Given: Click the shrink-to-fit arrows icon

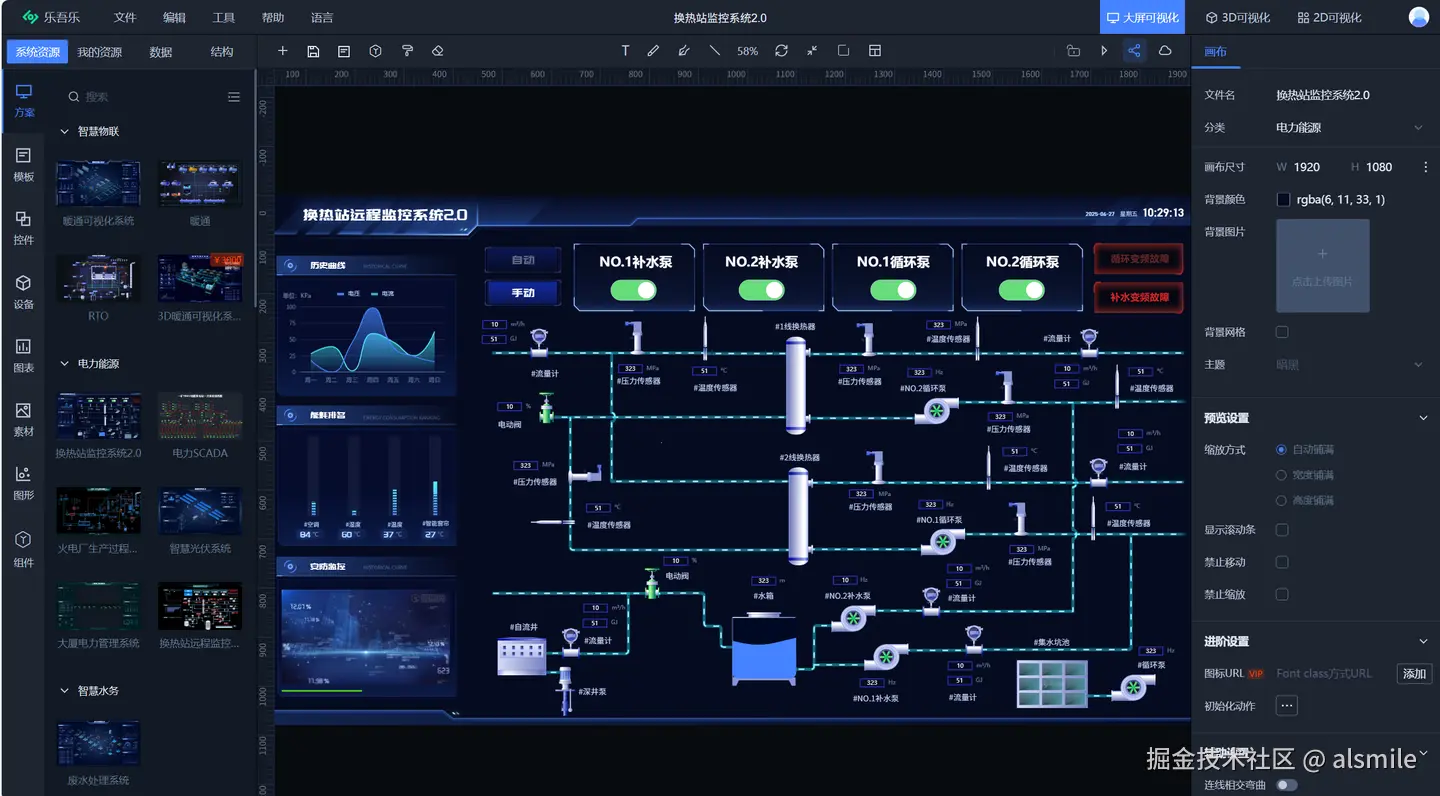Looking at the screenshot, I should point(812,51).
